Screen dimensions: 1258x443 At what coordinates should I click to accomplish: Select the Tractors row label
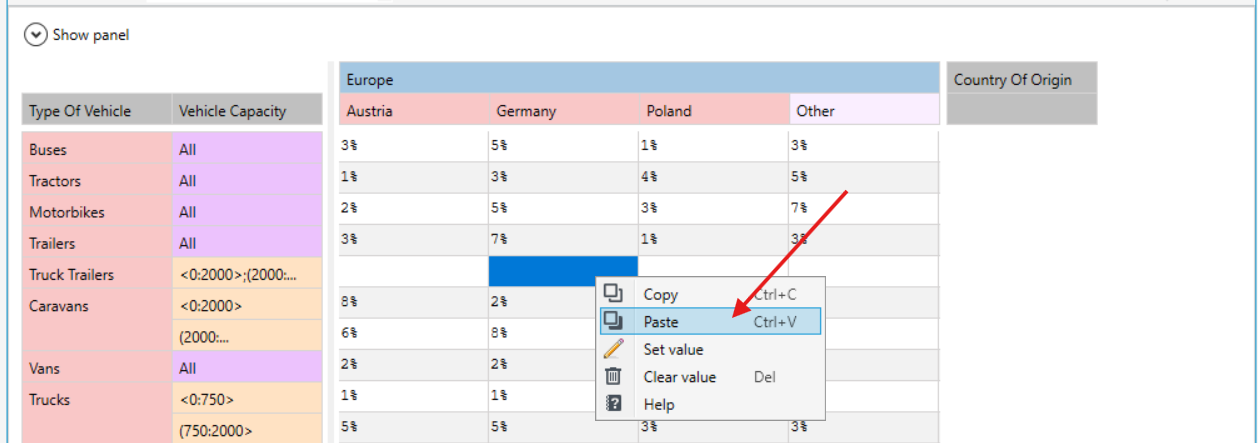[x=97, y=181]
